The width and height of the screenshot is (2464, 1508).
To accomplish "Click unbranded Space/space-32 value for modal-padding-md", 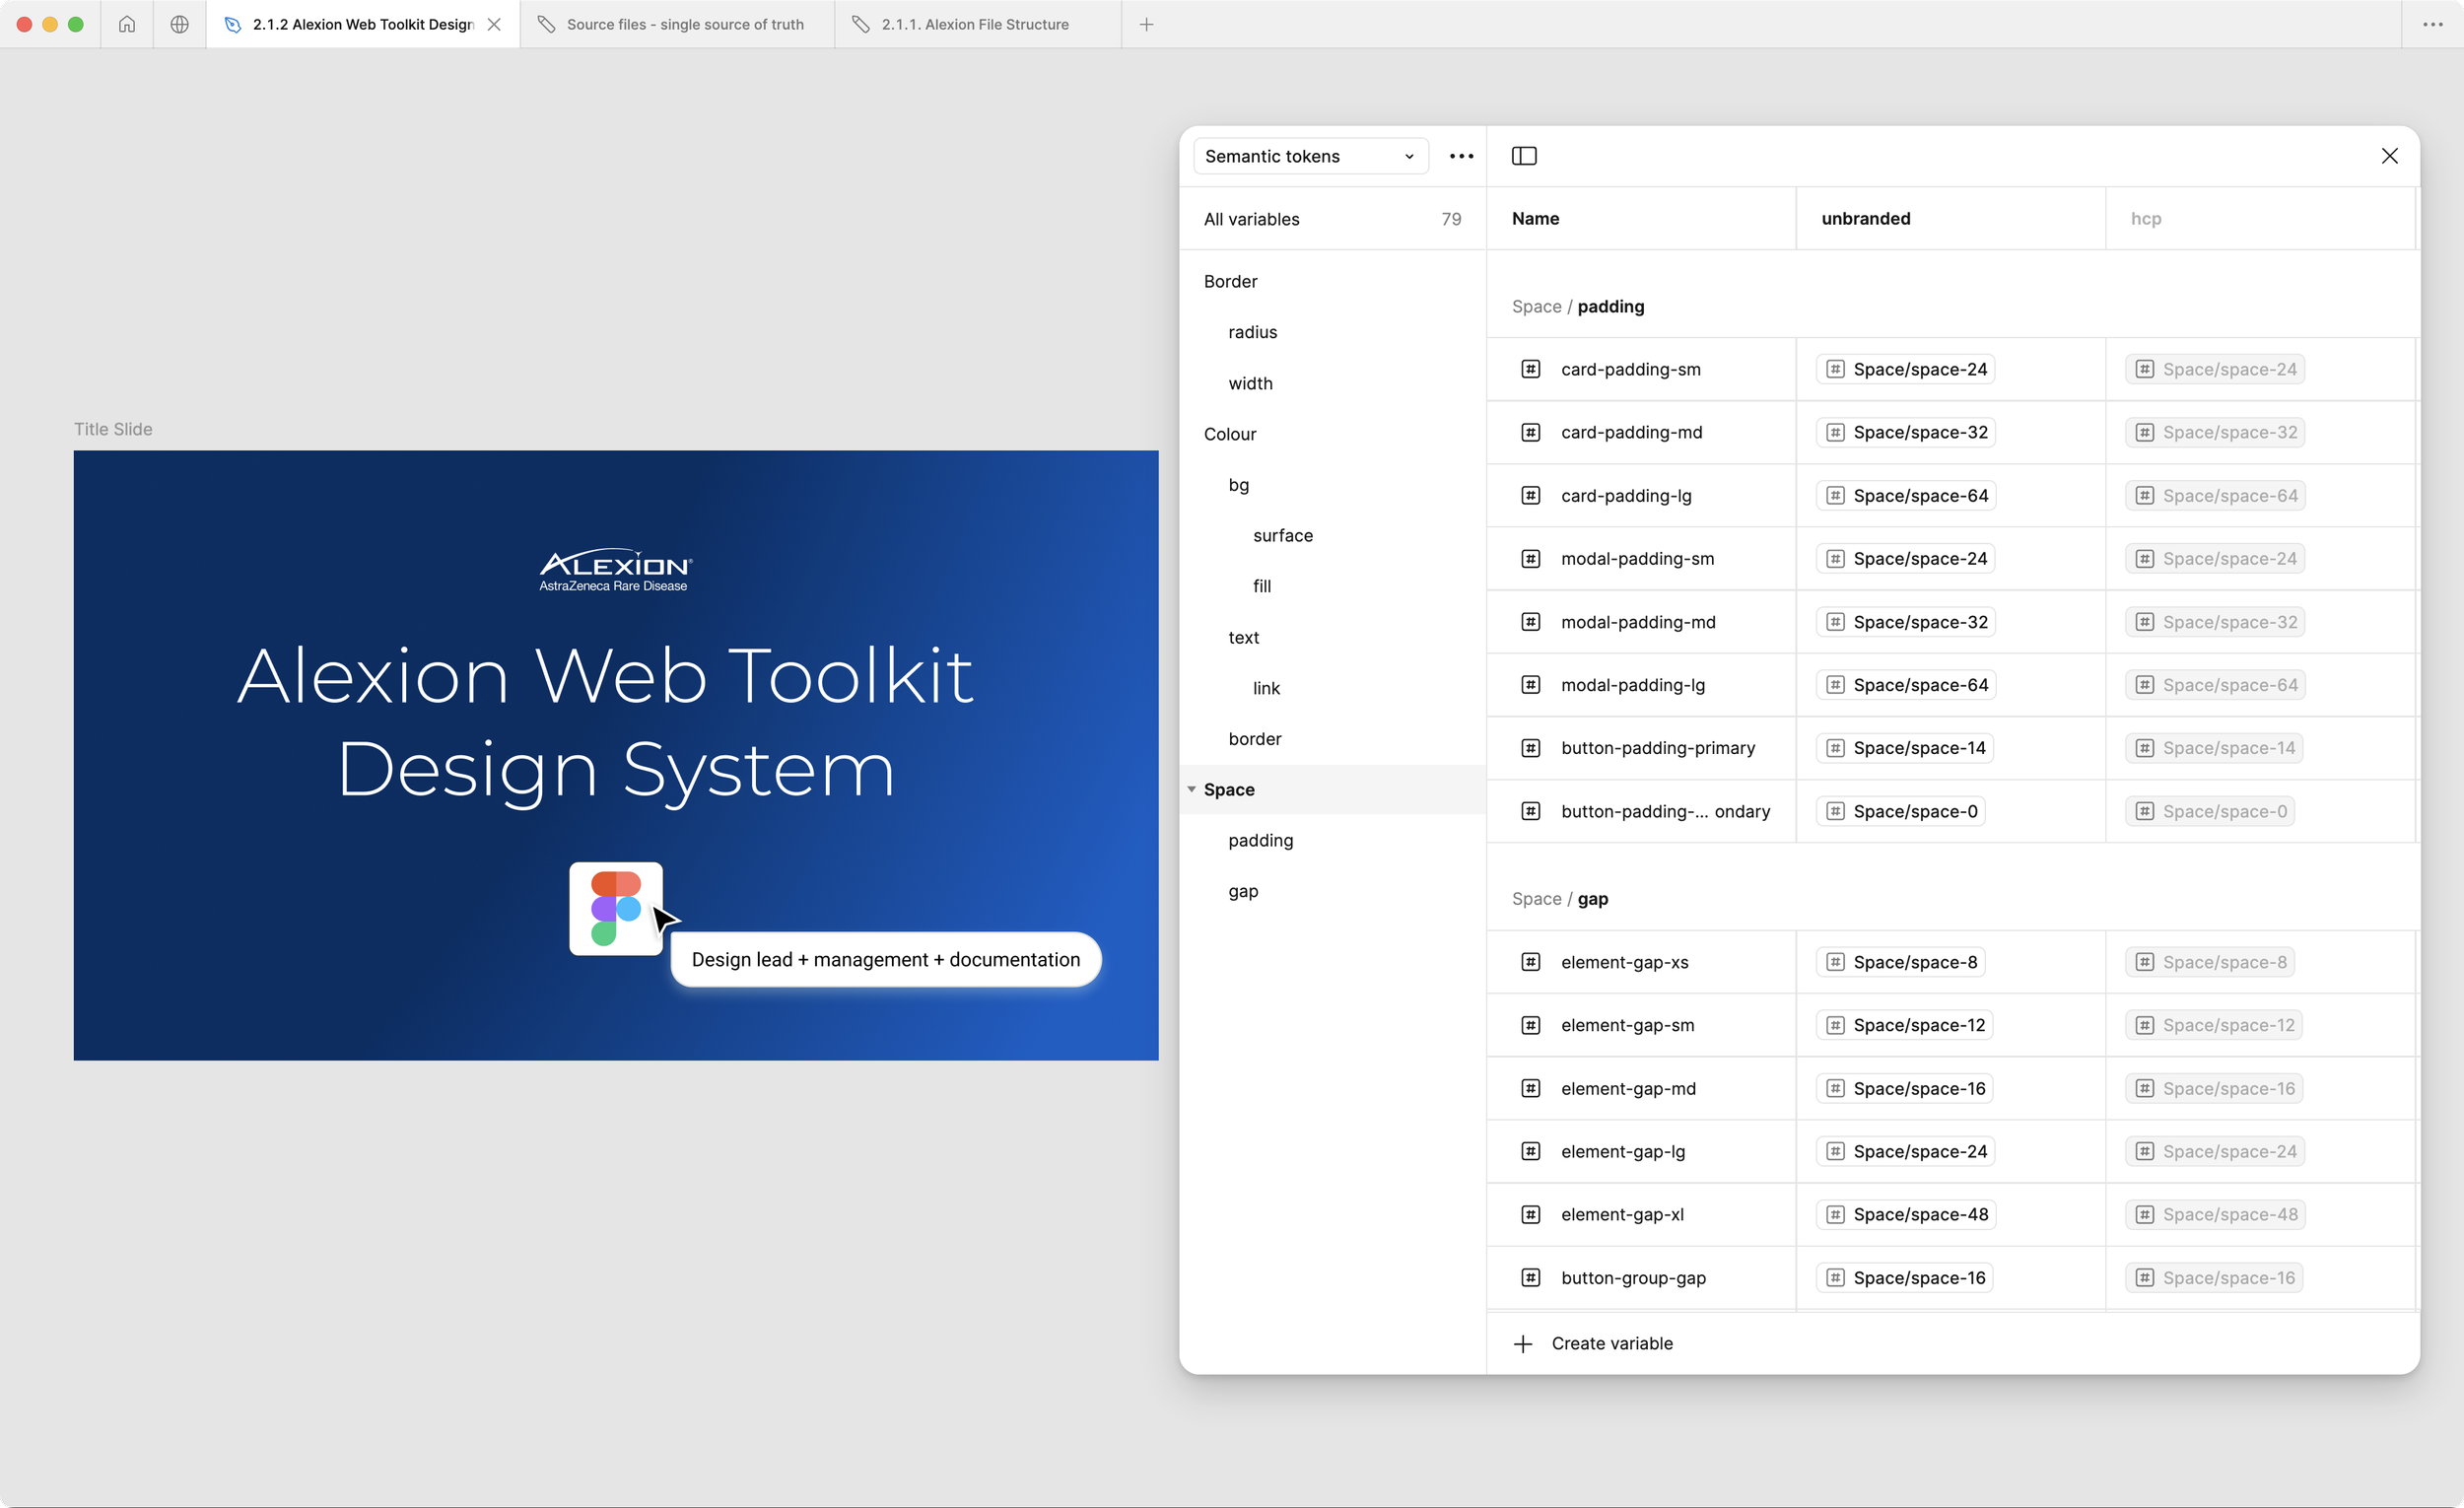I will 1906,622.
